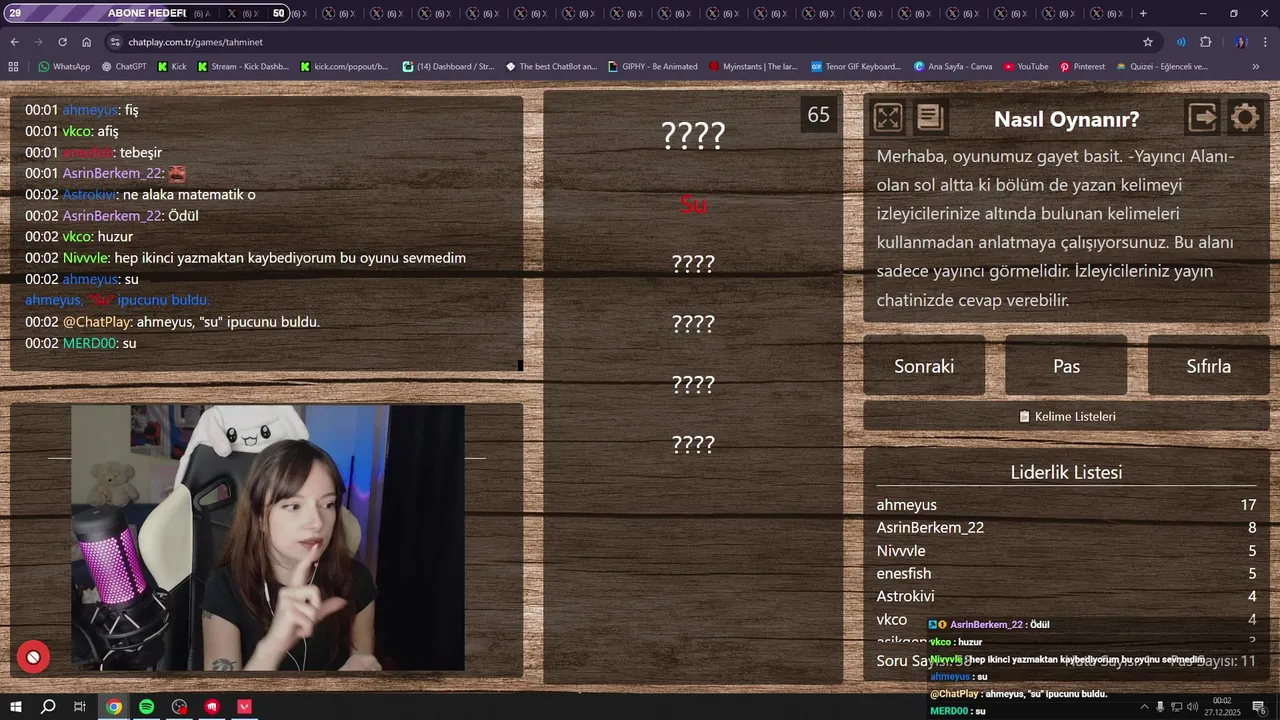The height and width of the screenshot is (720, 1280).
Task: Show more bookmarks with the chevron
Action: [x=1256, y=67]
